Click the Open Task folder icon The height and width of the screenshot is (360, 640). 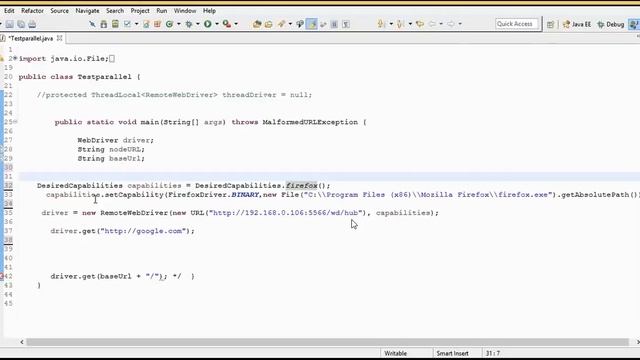(x=269, y=24)
